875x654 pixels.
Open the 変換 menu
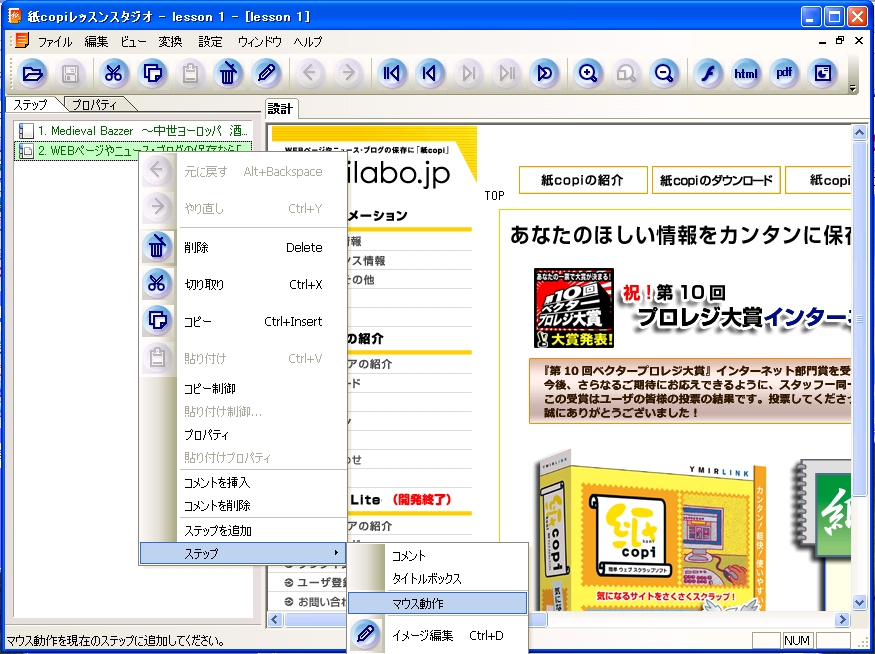point(170,42)
